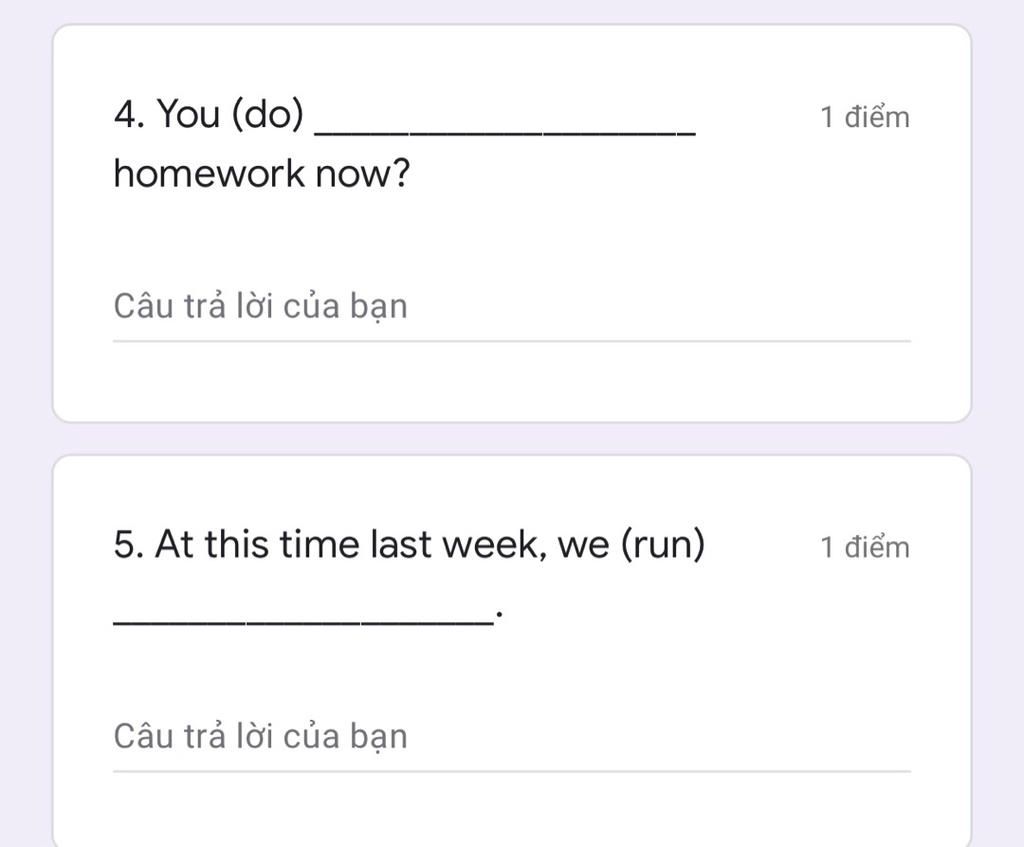Screen dimensions: 1024x847
Task: Click the "4. You (do)" question text
Action: [x=209, y=114]
